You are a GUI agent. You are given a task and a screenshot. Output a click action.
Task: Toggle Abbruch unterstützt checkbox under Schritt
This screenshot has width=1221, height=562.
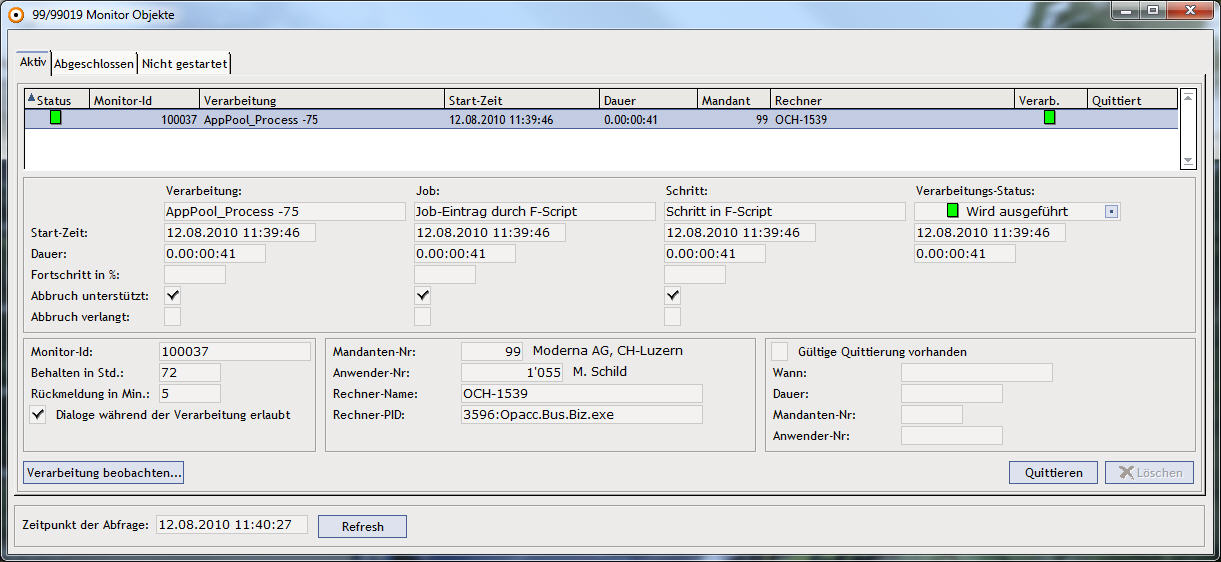pyautogui.click(x=673, y=296)
